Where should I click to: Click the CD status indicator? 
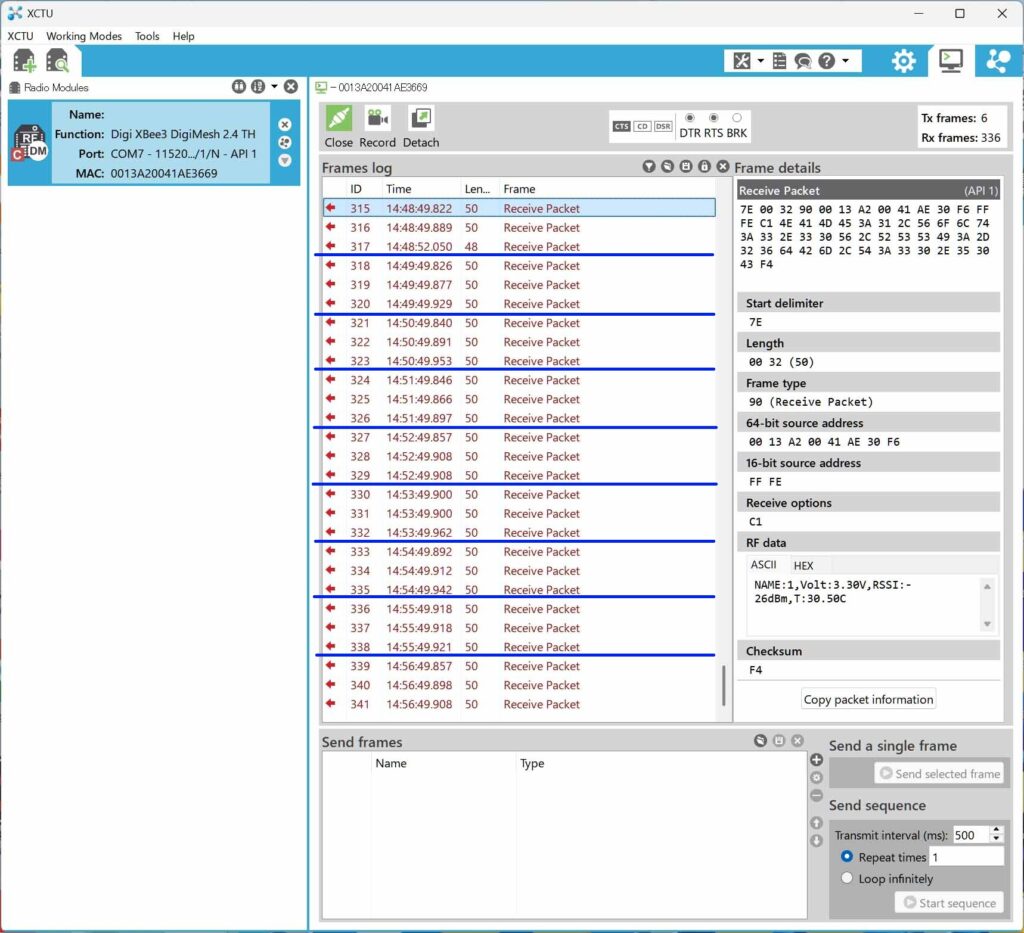tap(642, 127)
